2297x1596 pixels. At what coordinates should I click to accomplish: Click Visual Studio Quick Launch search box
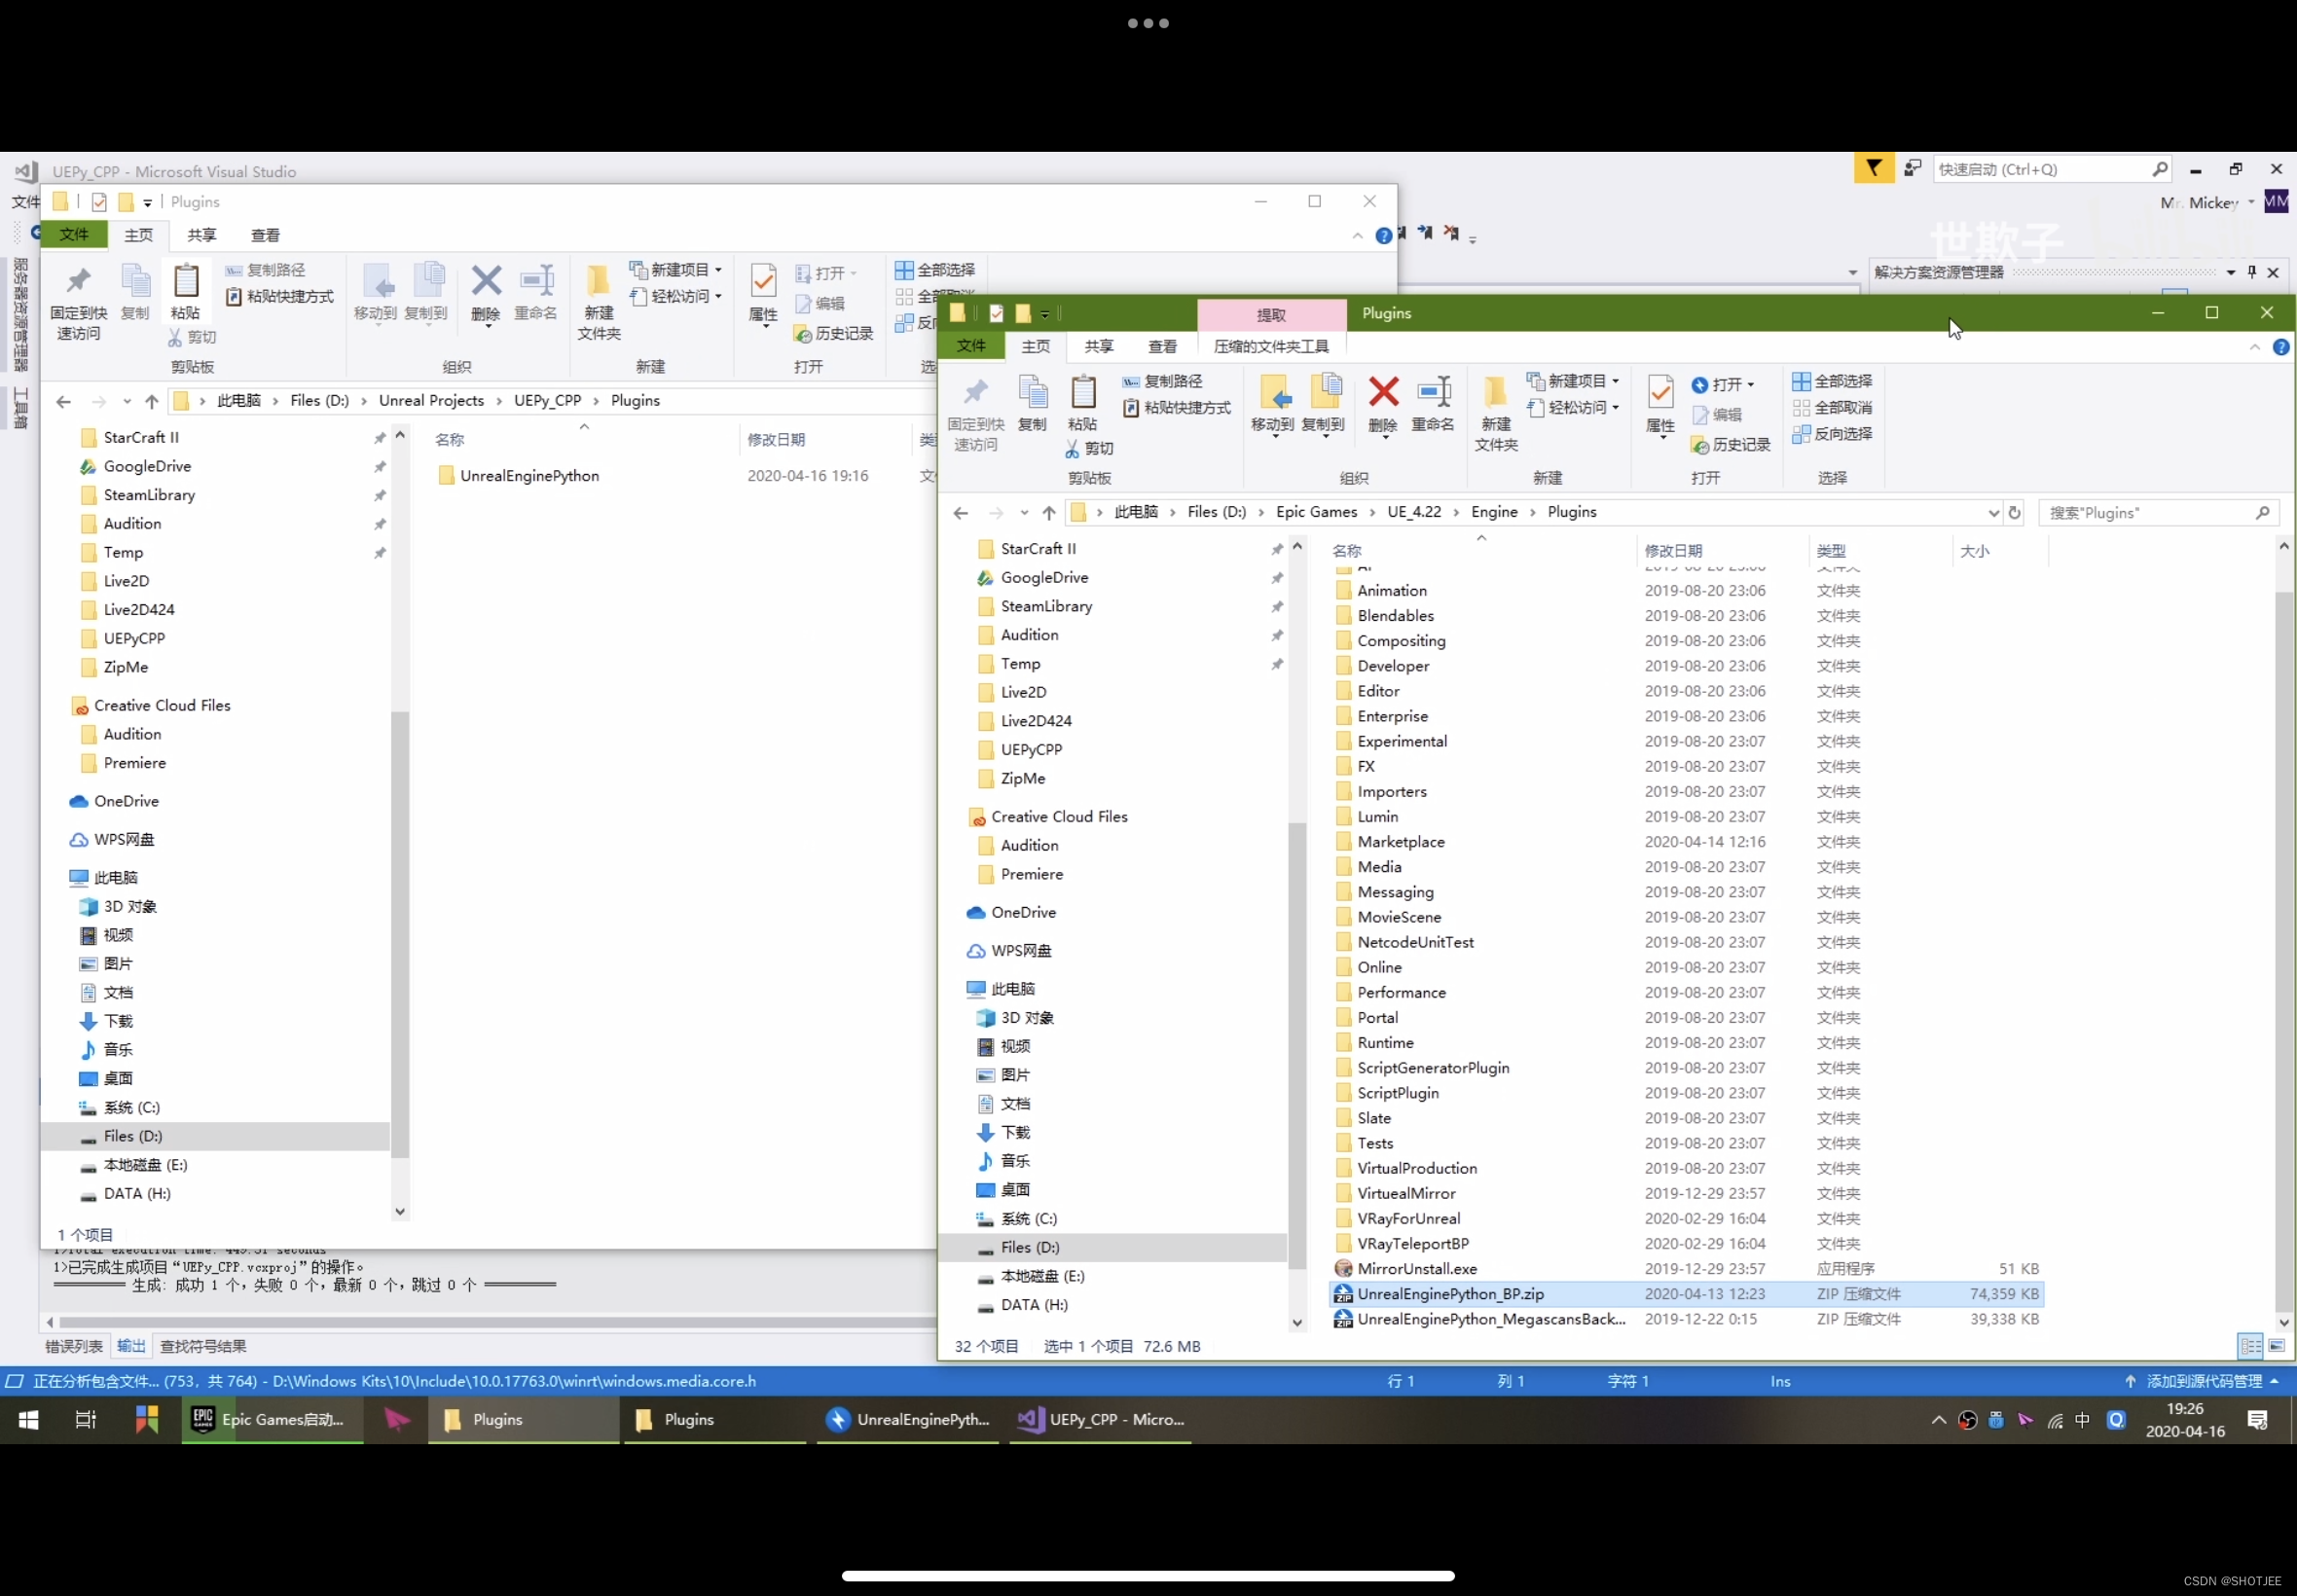(x=2053, y=169)
